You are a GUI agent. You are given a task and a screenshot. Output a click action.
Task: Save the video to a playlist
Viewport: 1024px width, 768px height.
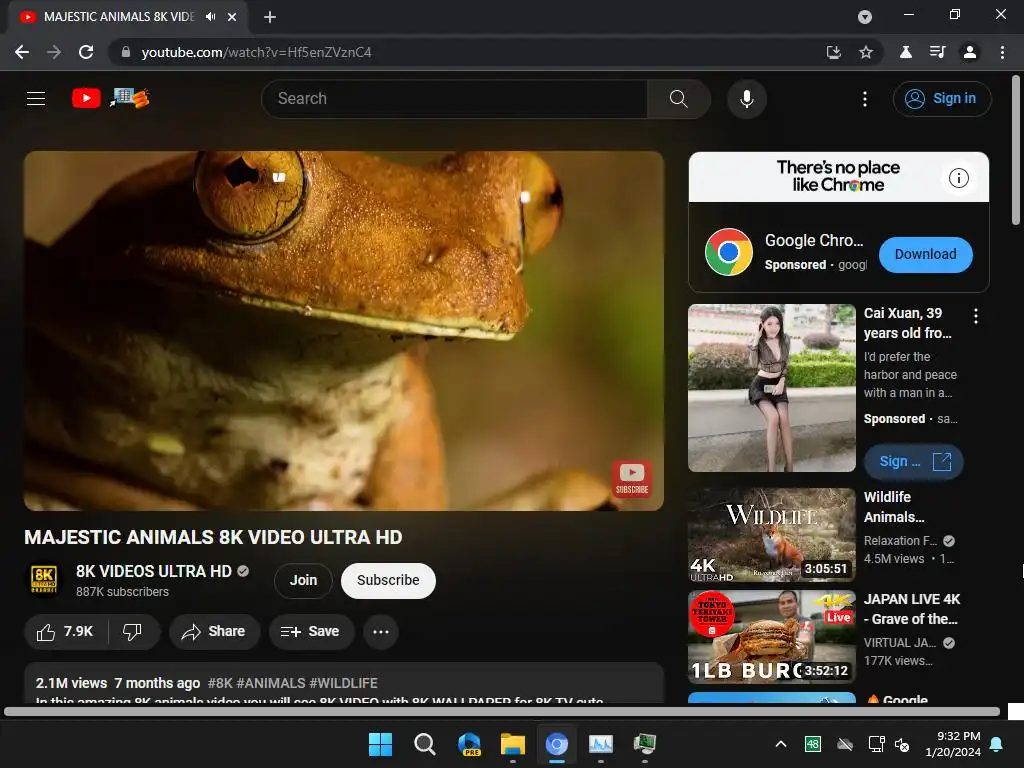click(311, 632)
